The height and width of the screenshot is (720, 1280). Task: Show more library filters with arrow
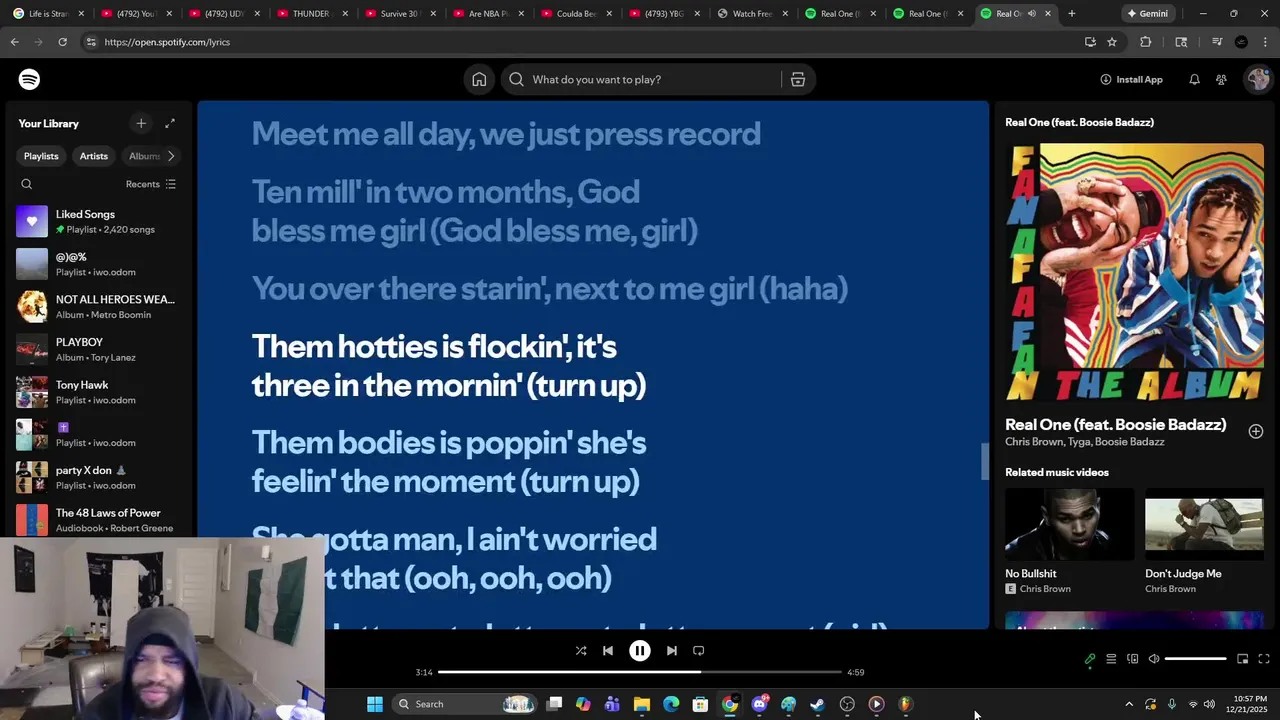coord(171,156)
